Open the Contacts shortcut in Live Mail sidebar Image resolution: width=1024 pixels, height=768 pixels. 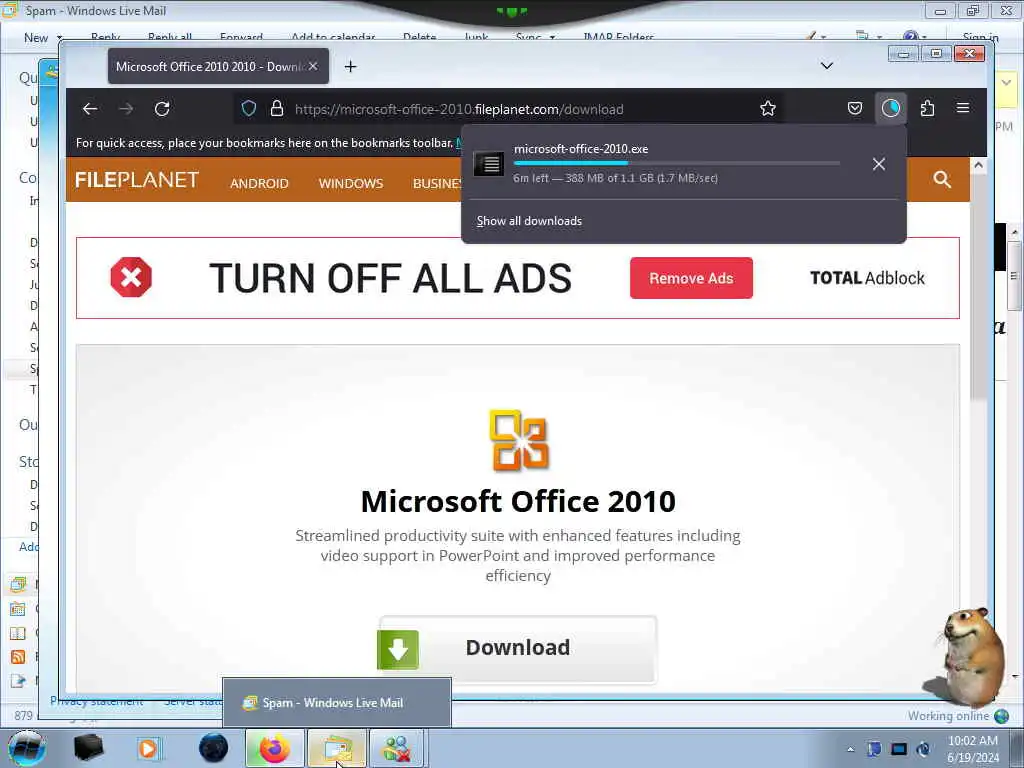click(18, 633)
